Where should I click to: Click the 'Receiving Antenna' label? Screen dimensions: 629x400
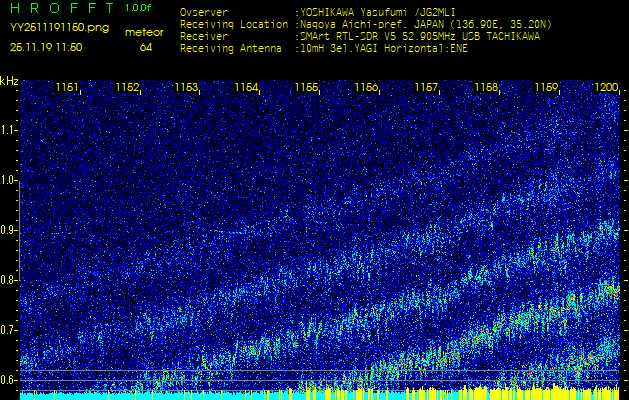231,49
